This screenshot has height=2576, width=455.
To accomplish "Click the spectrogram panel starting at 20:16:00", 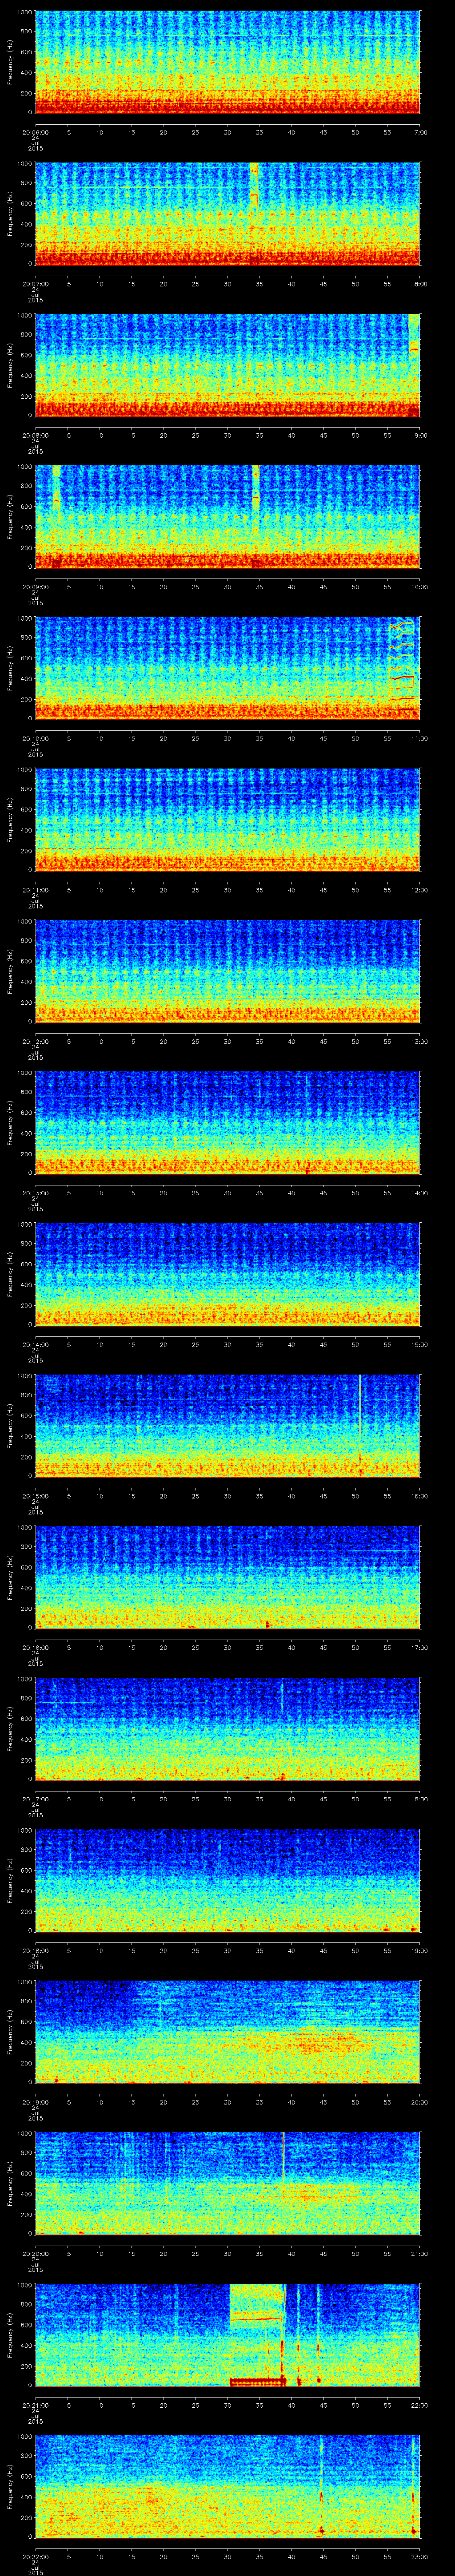I will pyautogui.click(x=228, y=1578).
